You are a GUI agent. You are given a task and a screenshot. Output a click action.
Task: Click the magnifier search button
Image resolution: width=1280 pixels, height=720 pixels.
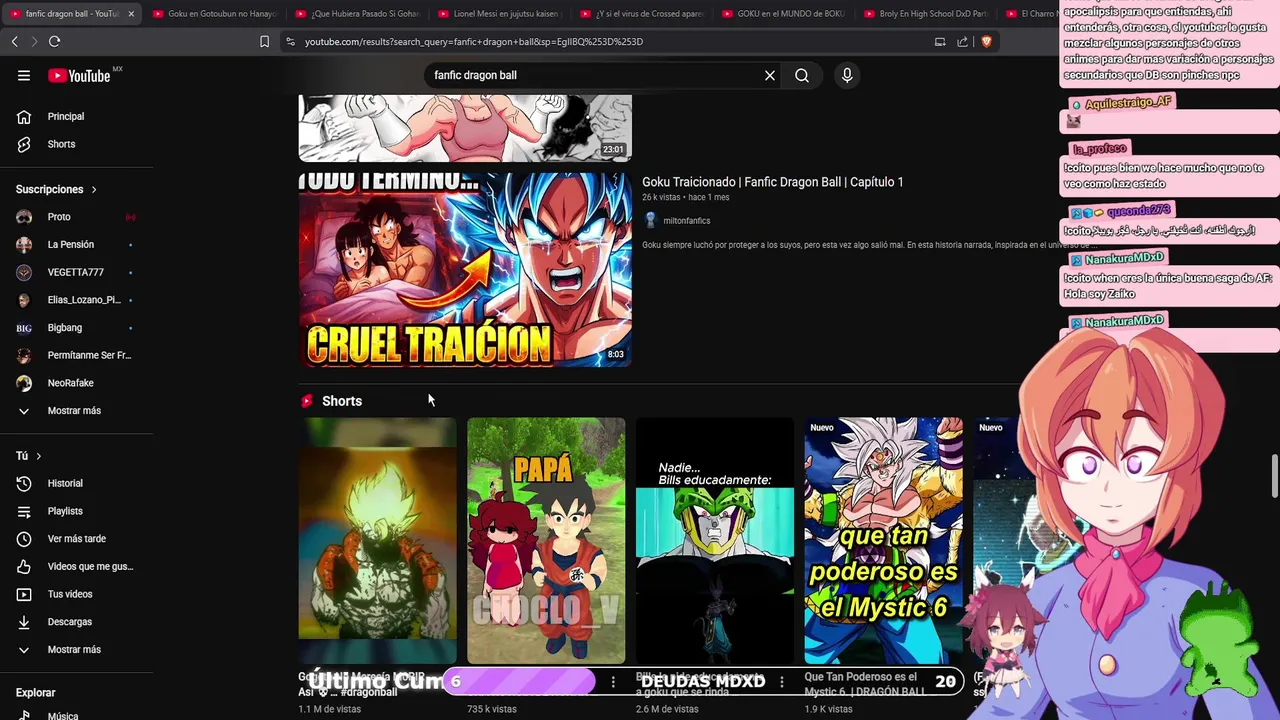click(x=802, y=75)
